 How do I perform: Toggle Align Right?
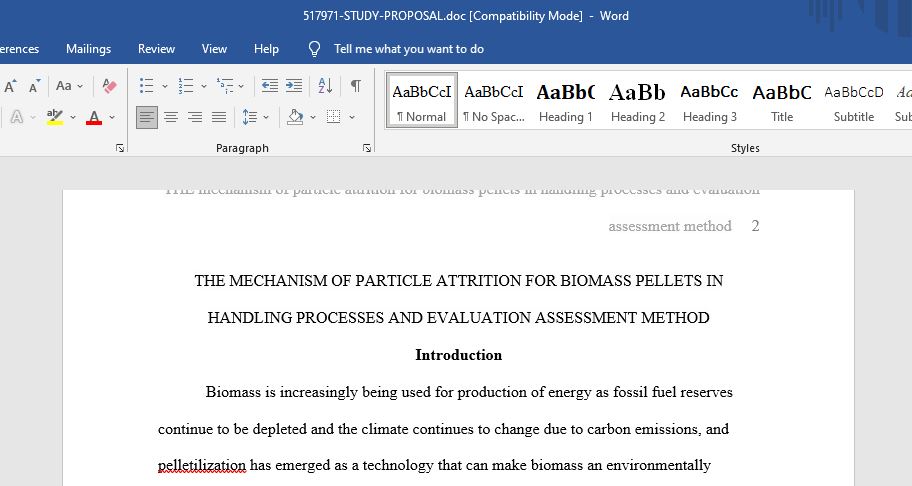click(195, 117)
